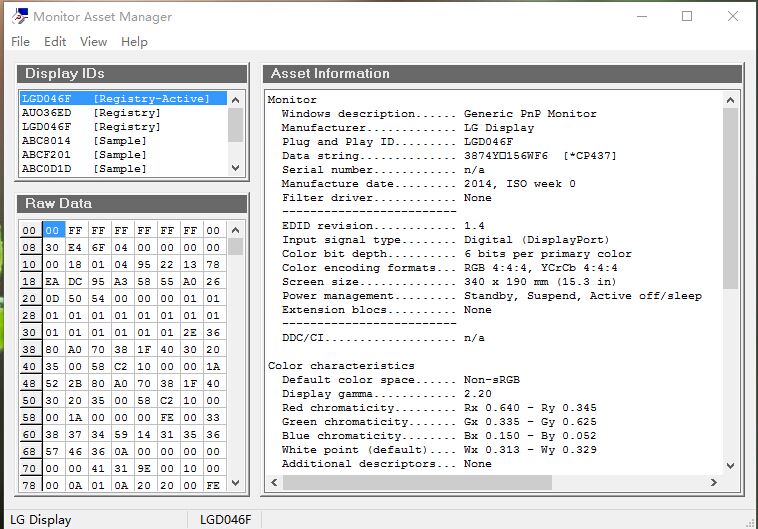Viewport: 758px width, 529px height.
Task: Click the Asset Information panel header
Action: coord(502,73)
